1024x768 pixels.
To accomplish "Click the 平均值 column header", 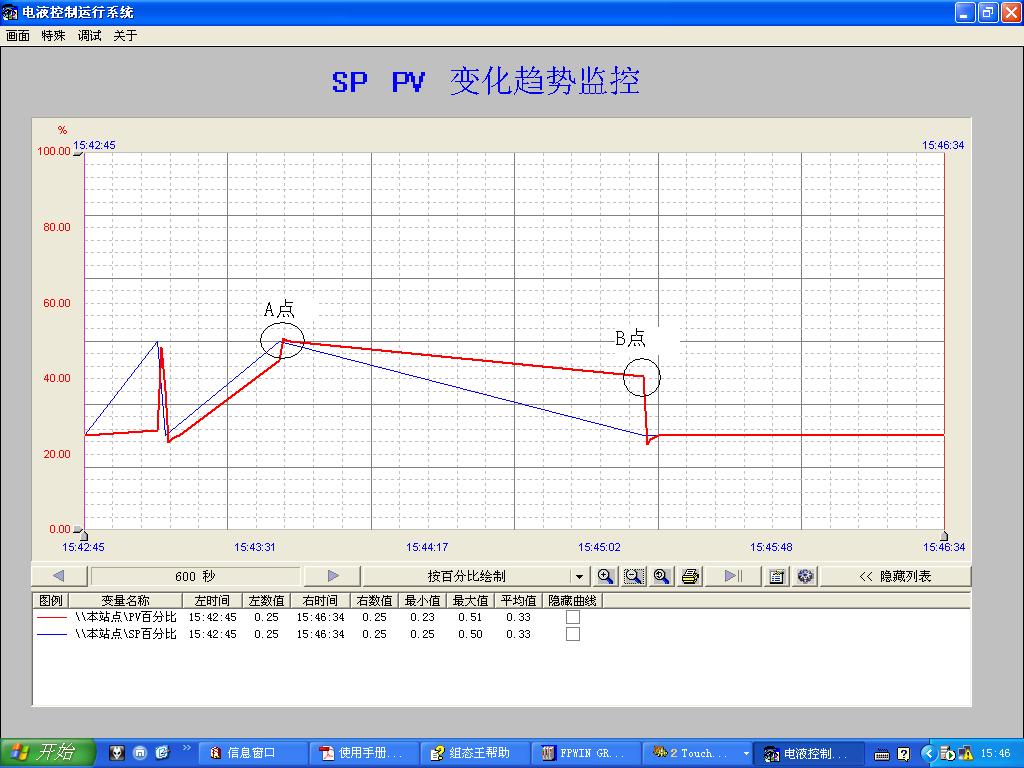I will click(x=519, y=600).
